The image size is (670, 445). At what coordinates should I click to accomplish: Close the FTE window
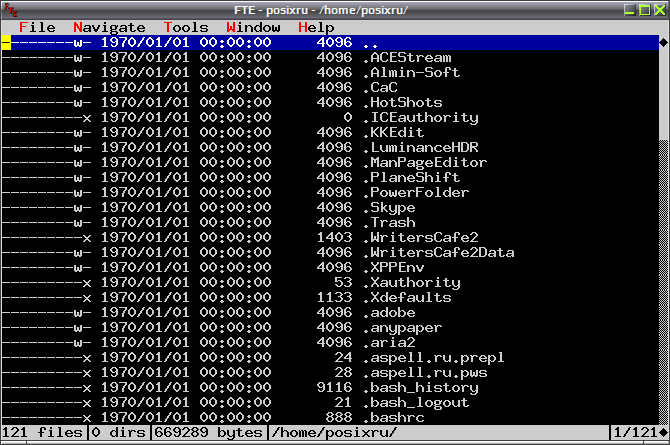[x=660, y=10]
